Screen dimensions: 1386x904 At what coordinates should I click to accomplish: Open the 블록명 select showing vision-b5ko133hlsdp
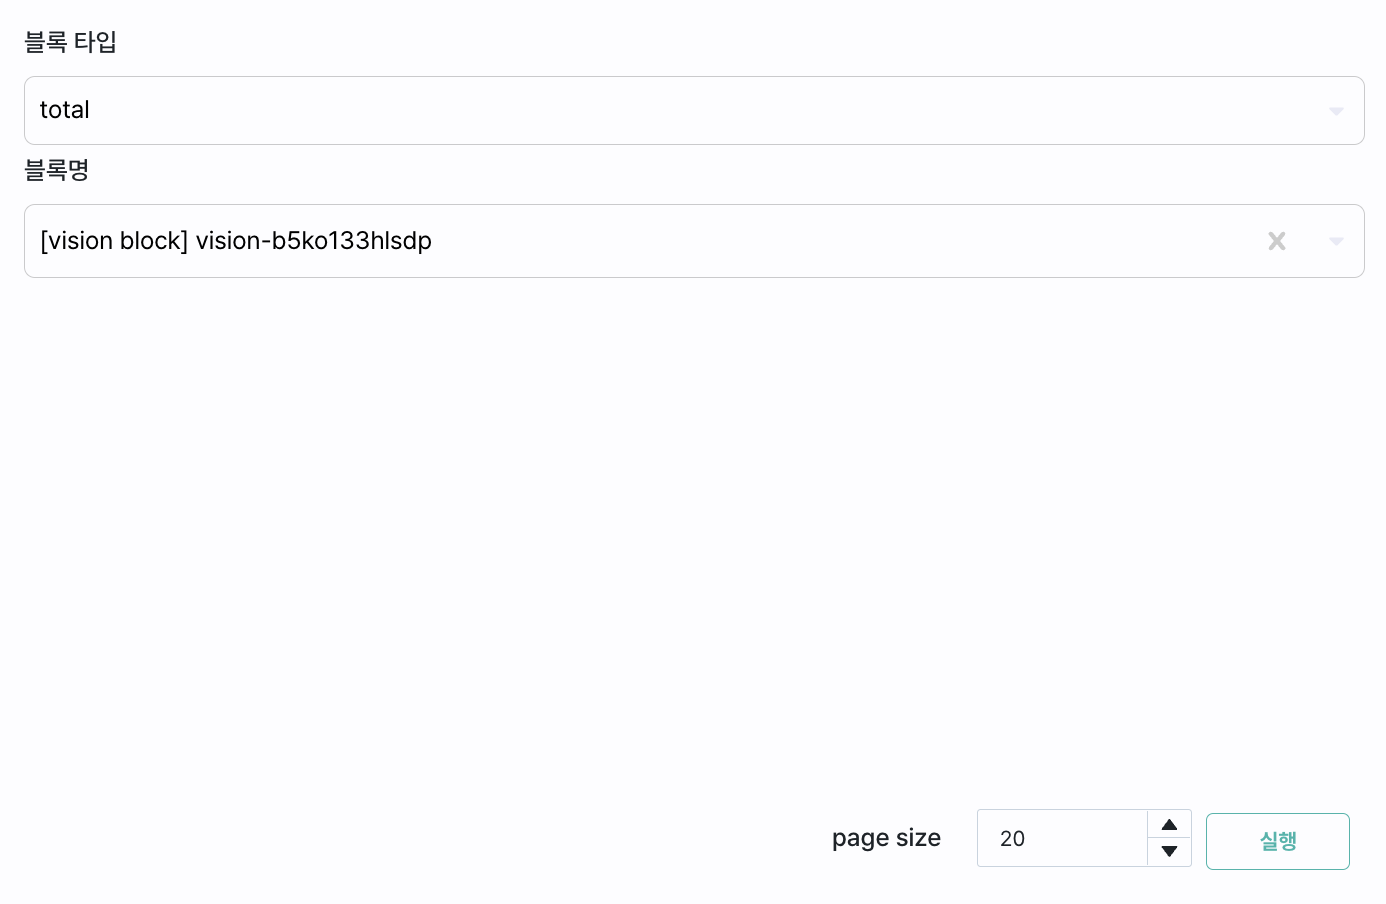(694, 241)
